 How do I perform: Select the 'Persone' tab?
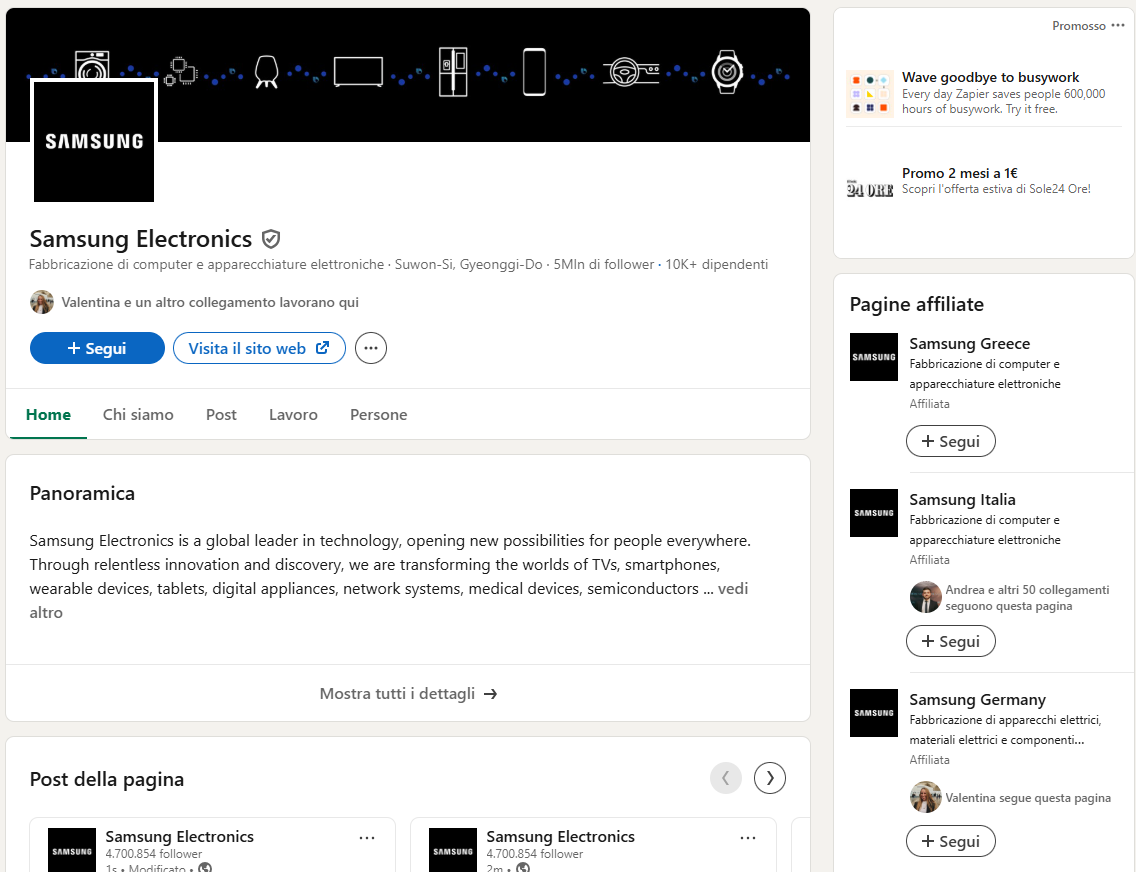(378, 414)
